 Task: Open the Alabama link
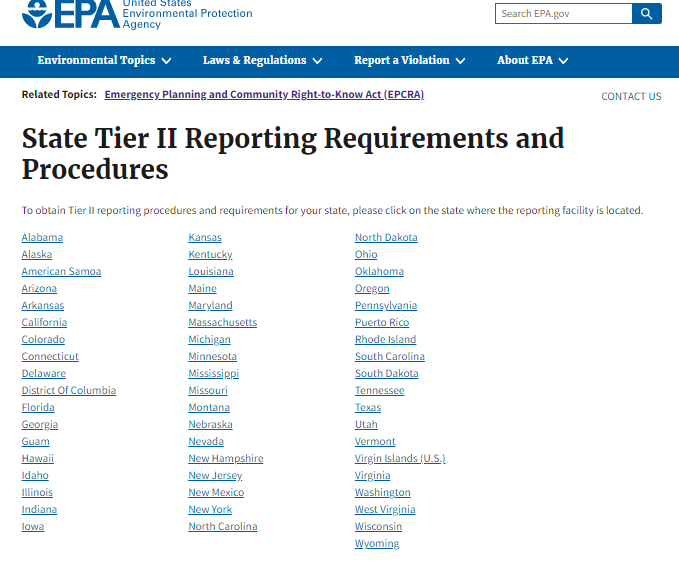point(42,237)
